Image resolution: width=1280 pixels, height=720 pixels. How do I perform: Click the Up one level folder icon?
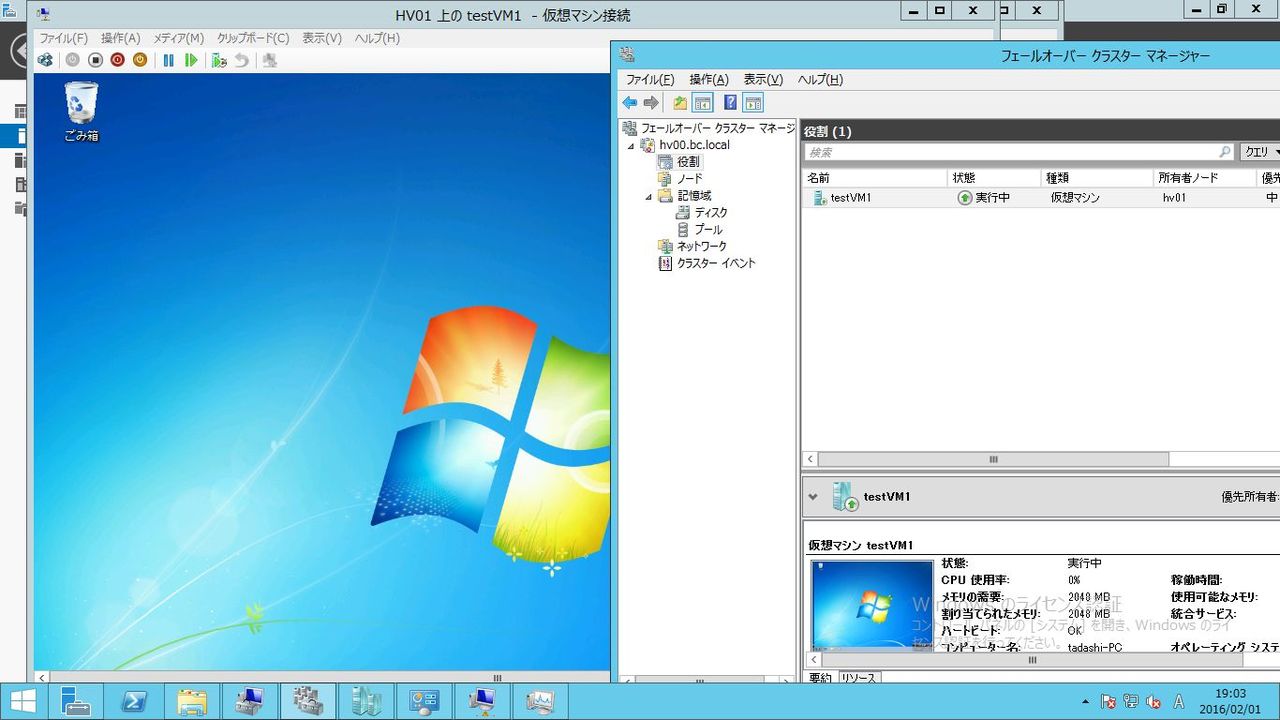click(680, 103)
